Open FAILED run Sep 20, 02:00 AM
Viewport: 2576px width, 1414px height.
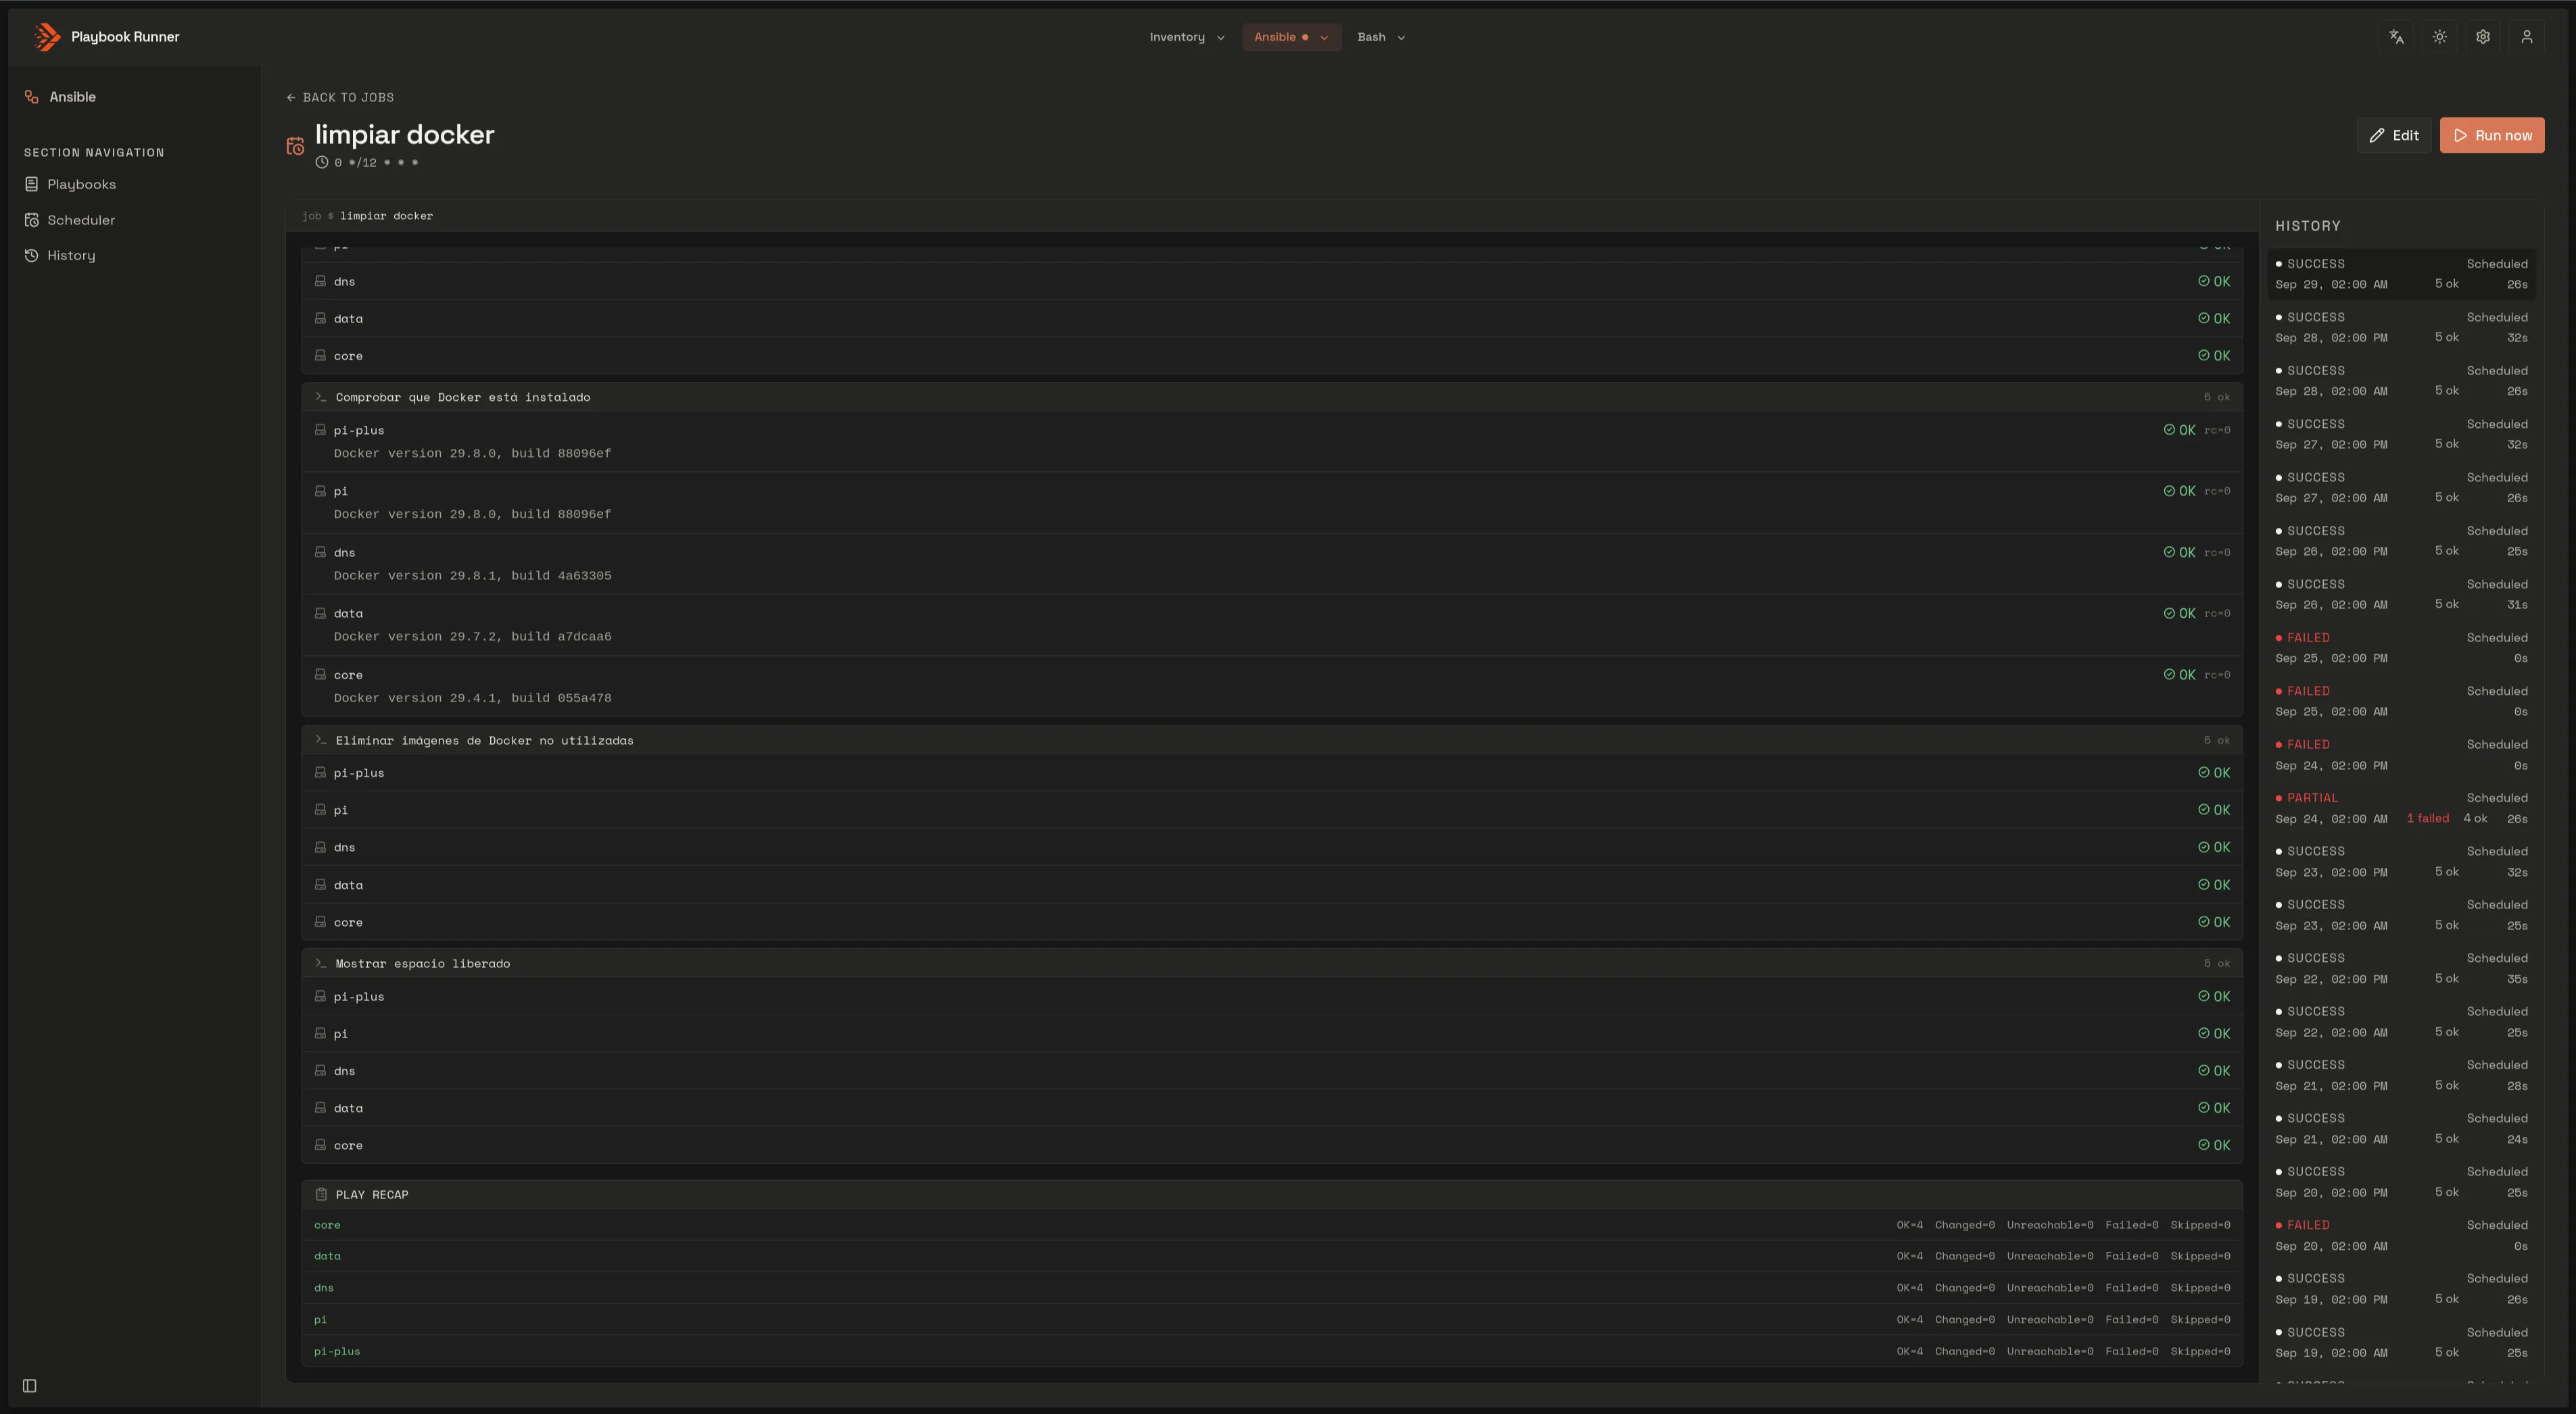point(2401,1235)
